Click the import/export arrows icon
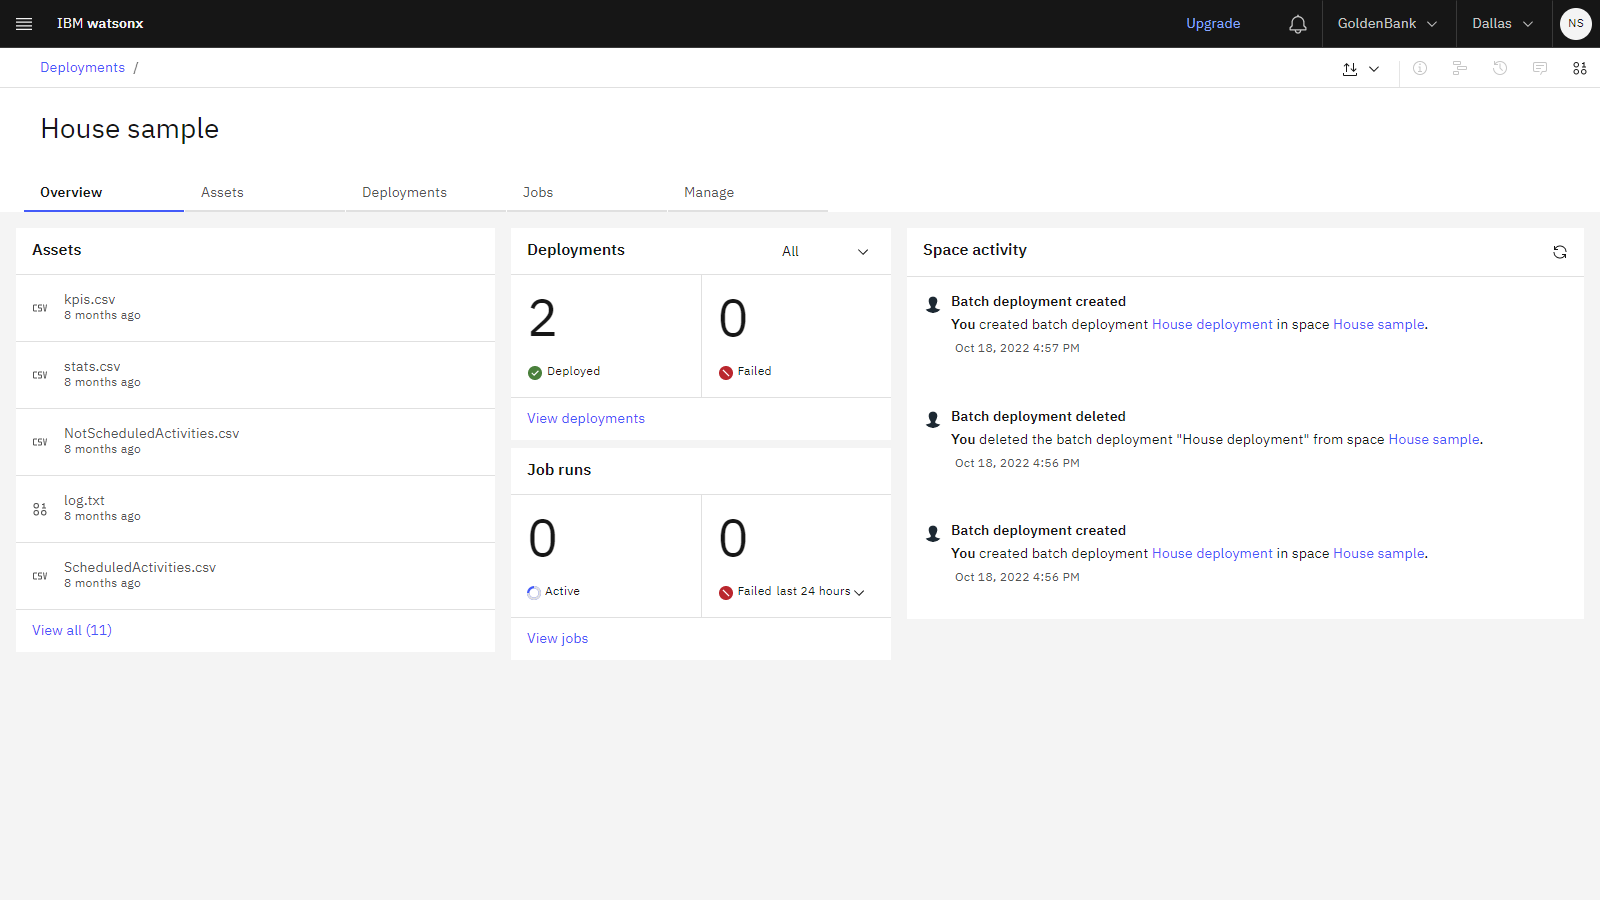Image resolution: width=1600 pixels, height=900 pixels. pyautogui.click(x=1350, y=69)
